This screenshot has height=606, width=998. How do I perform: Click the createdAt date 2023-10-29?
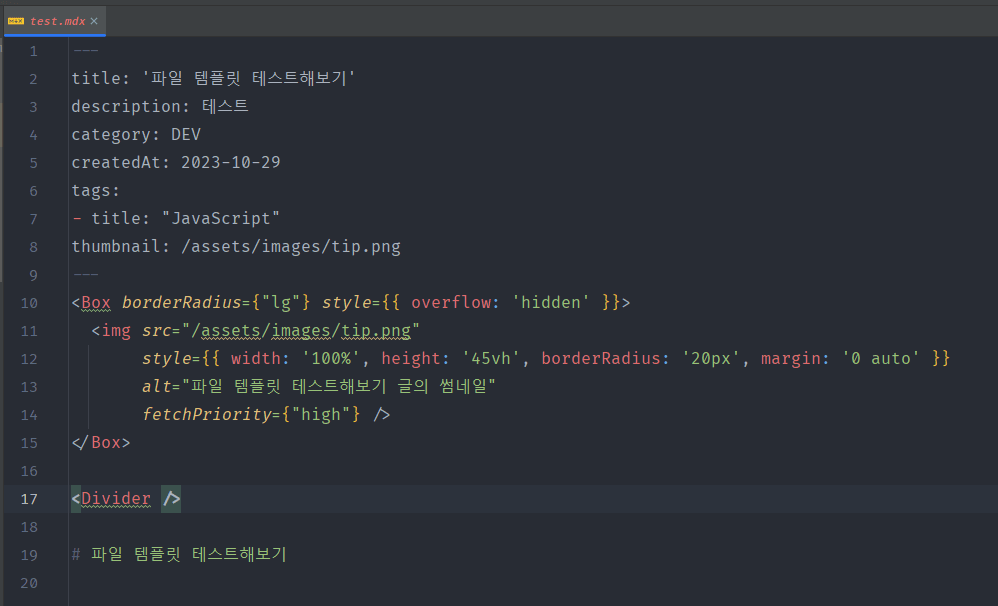(230, 162)
